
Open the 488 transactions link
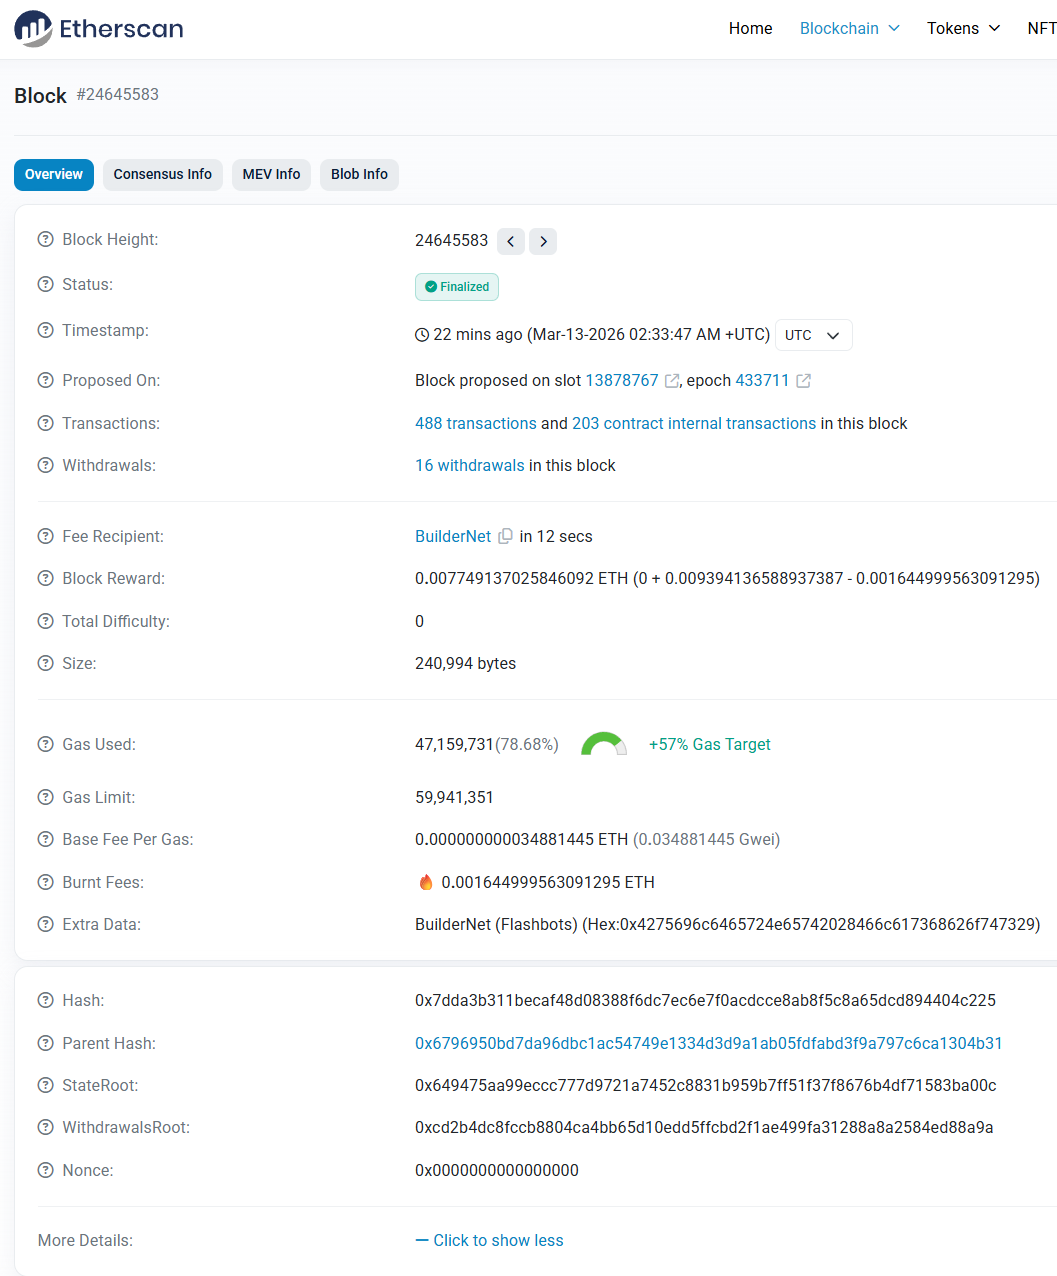click(475, 424)
